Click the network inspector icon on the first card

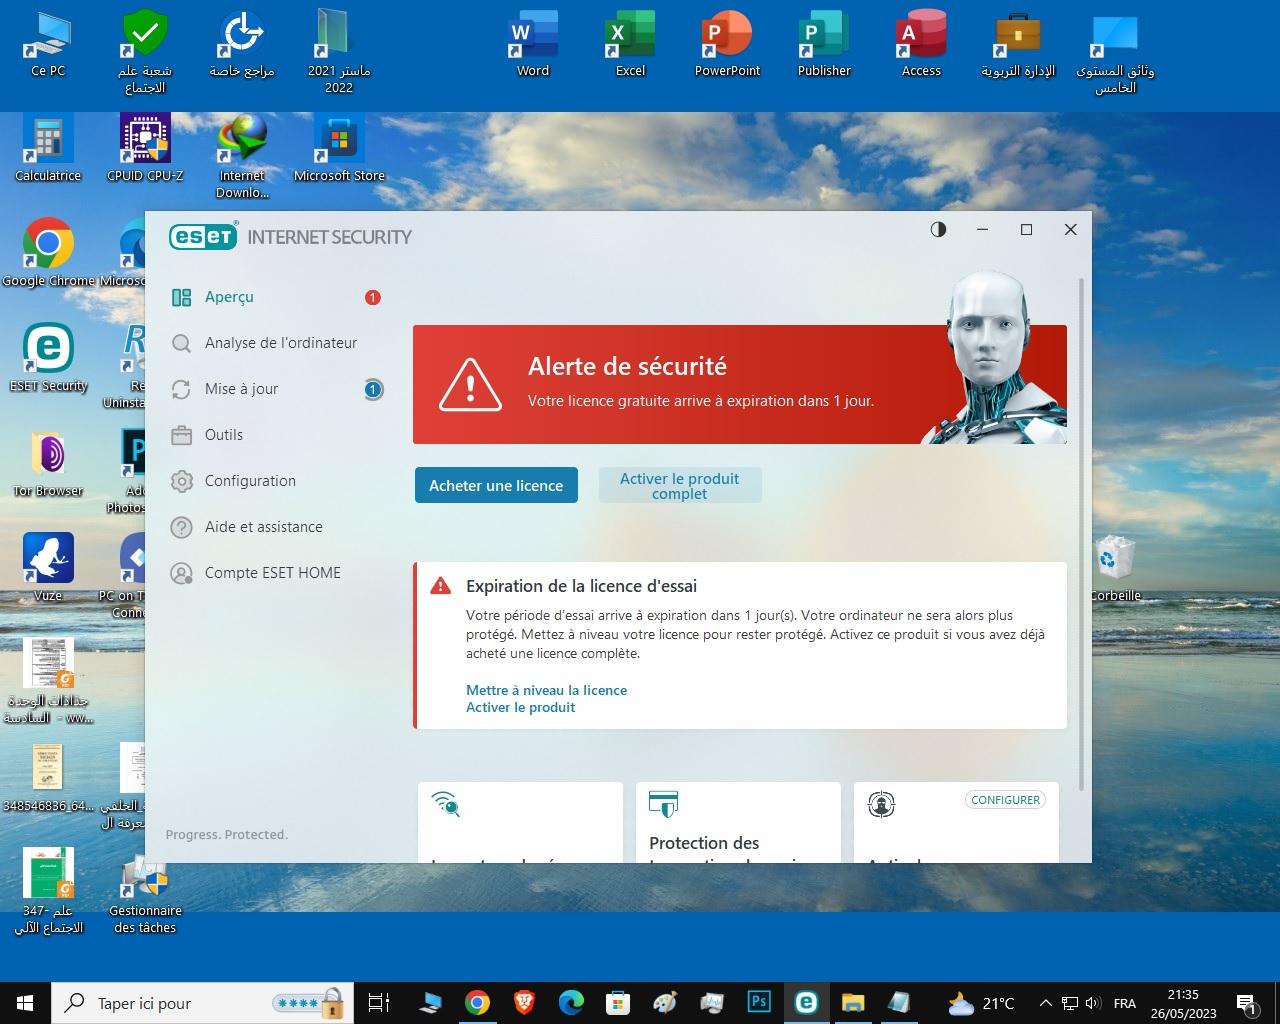tap(446, 804)
